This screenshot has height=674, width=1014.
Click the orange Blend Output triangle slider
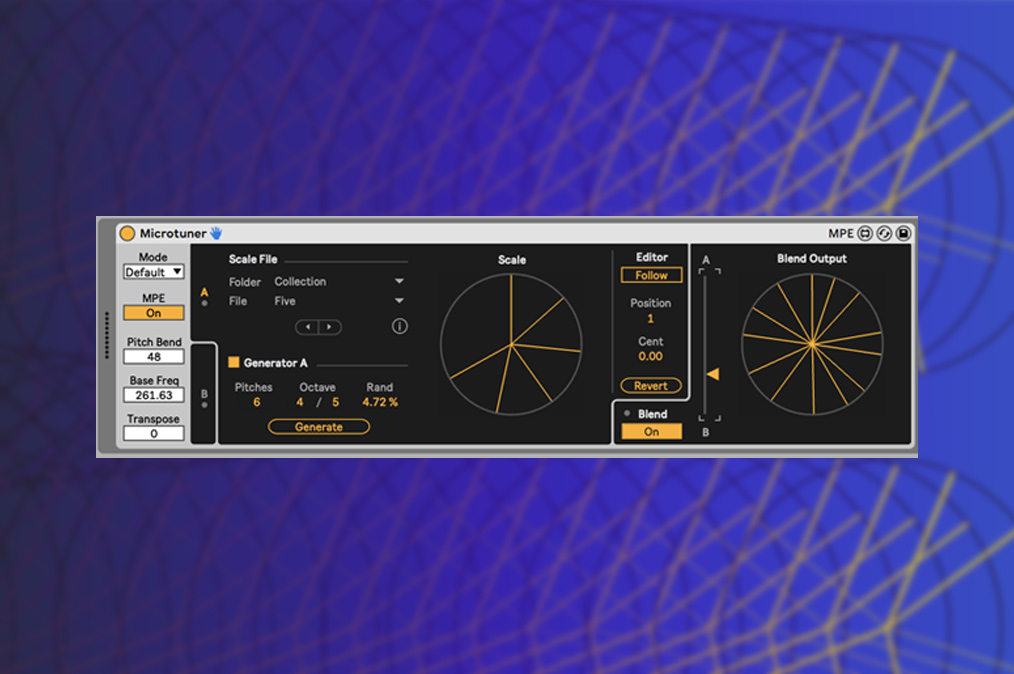[714, 373]
